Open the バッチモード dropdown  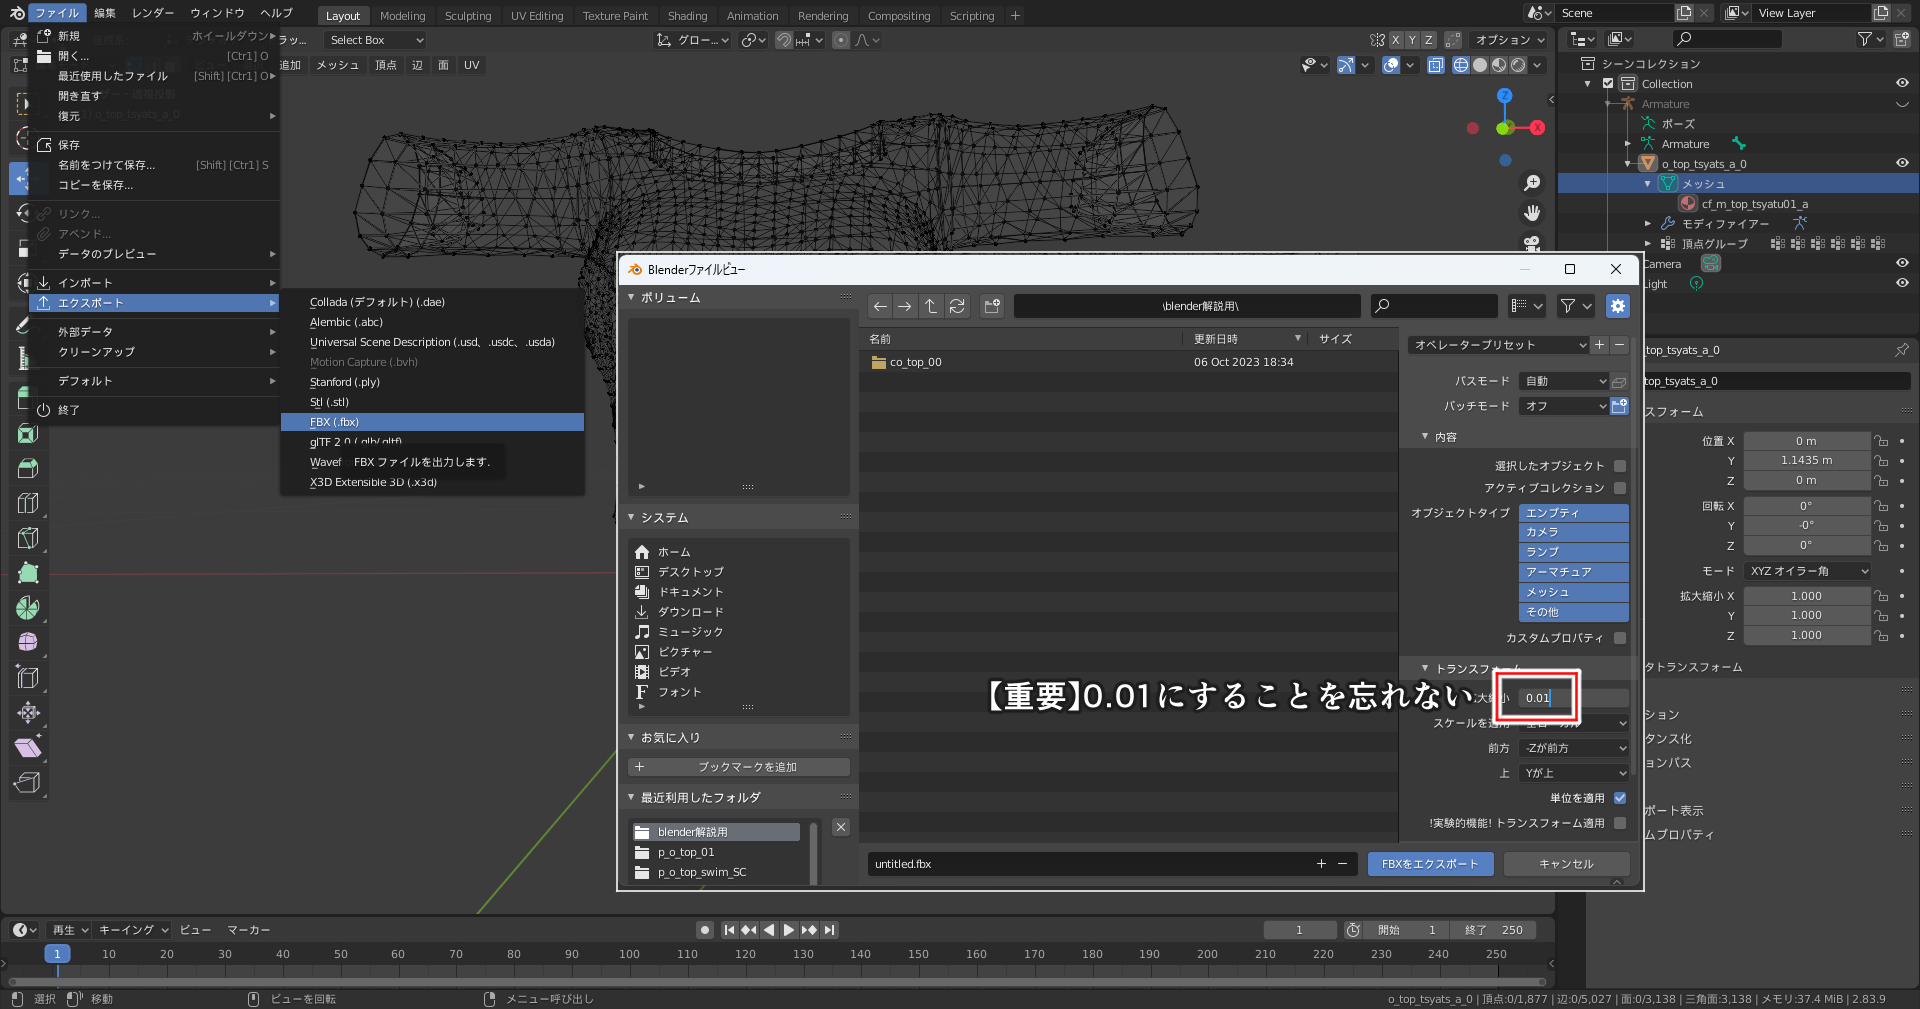[x=1564, y=406]
